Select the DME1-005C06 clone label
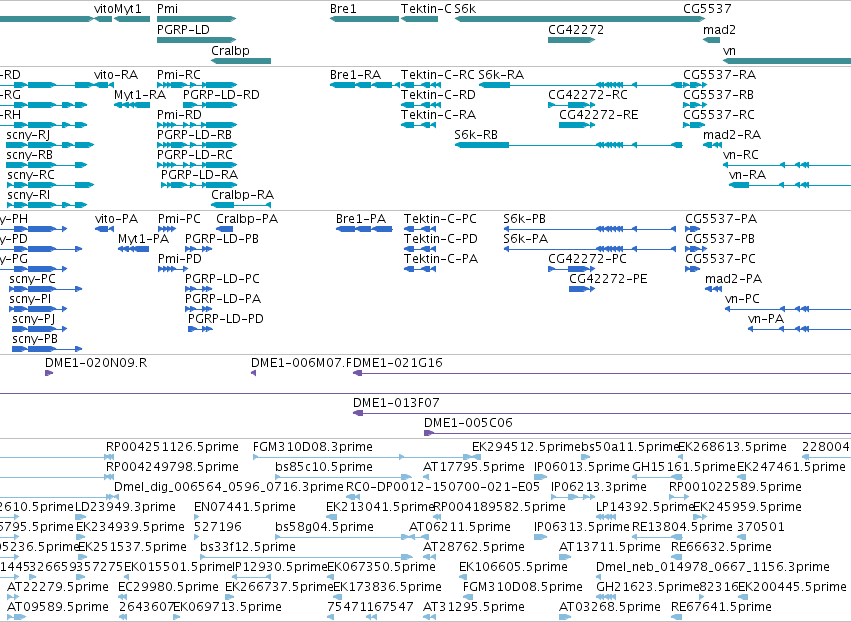 click(468, 423)
